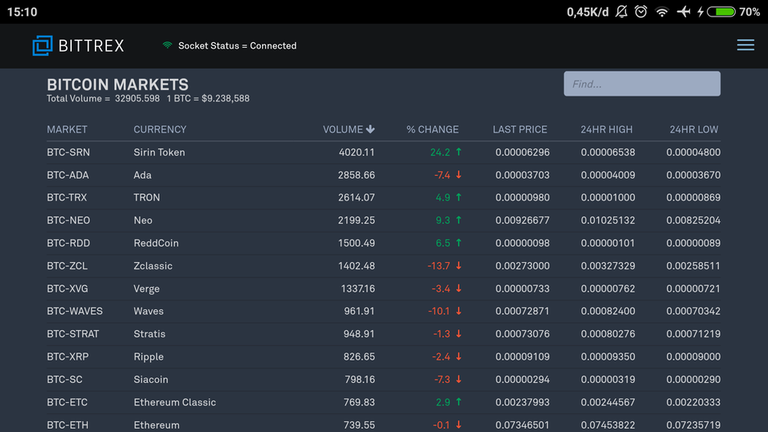Open the BTC-XRP market

(68, 356)
